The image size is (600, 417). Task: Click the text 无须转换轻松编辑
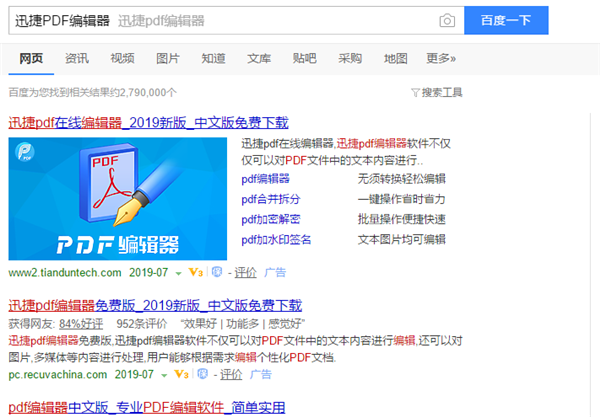[402, 179]
